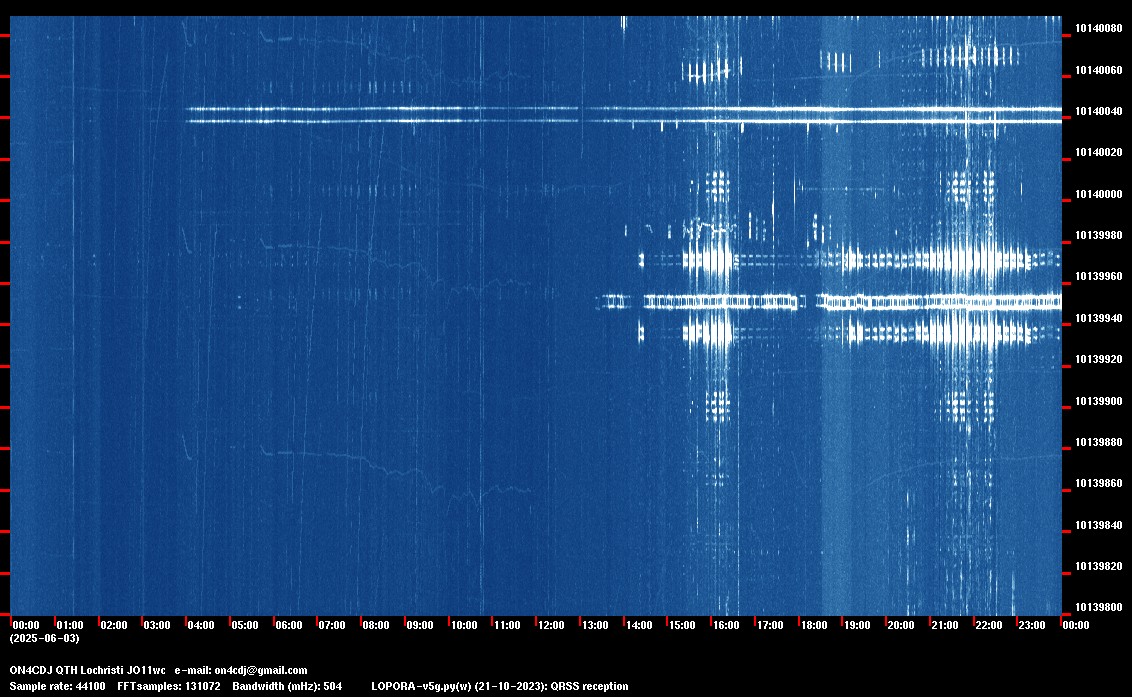
Task: Select the 10140060 frequency label
Action: (x=1099, y=70)
